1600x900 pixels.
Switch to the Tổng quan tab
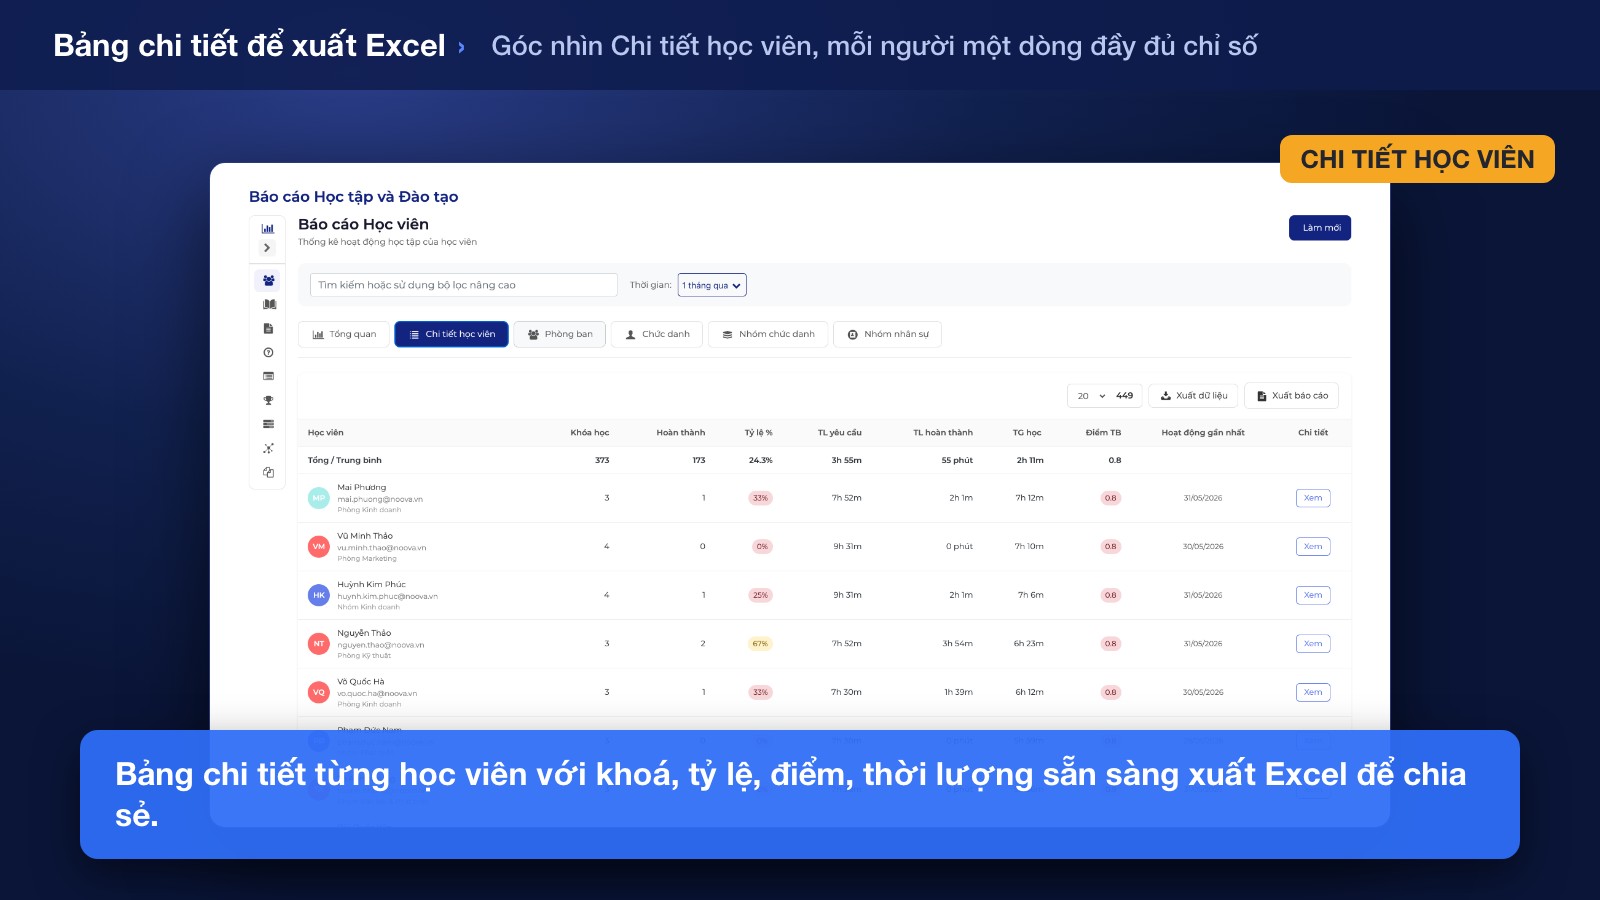tap(344, 334)
